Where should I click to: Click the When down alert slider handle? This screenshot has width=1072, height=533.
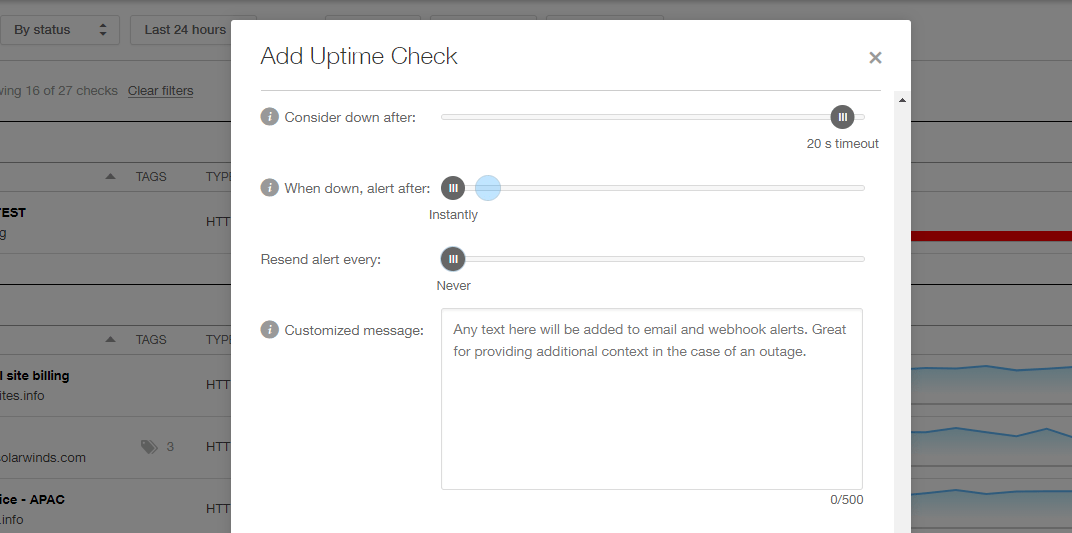pyautogui.click(x=453, y=188)
